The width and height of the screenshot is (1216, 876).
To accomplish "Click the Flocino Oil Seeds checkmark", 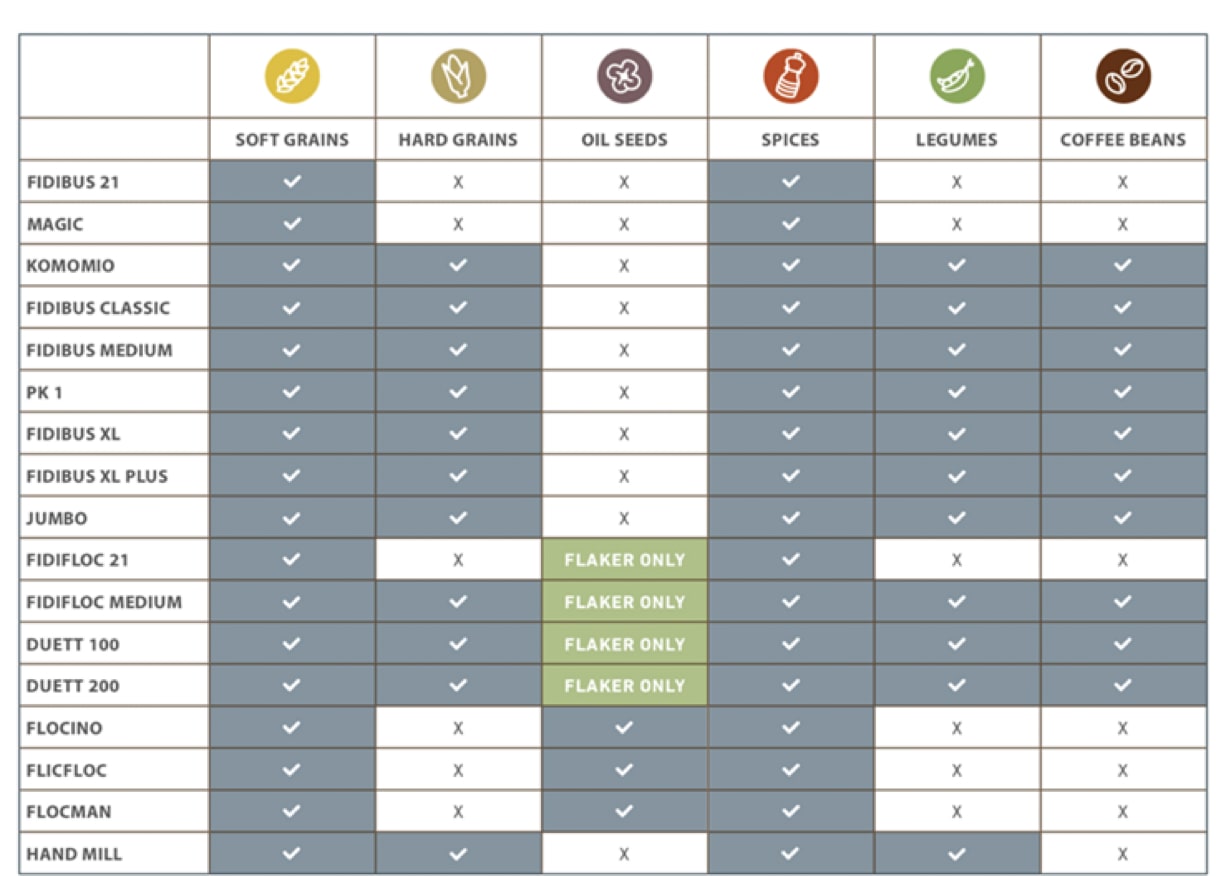I will point(624,728).
